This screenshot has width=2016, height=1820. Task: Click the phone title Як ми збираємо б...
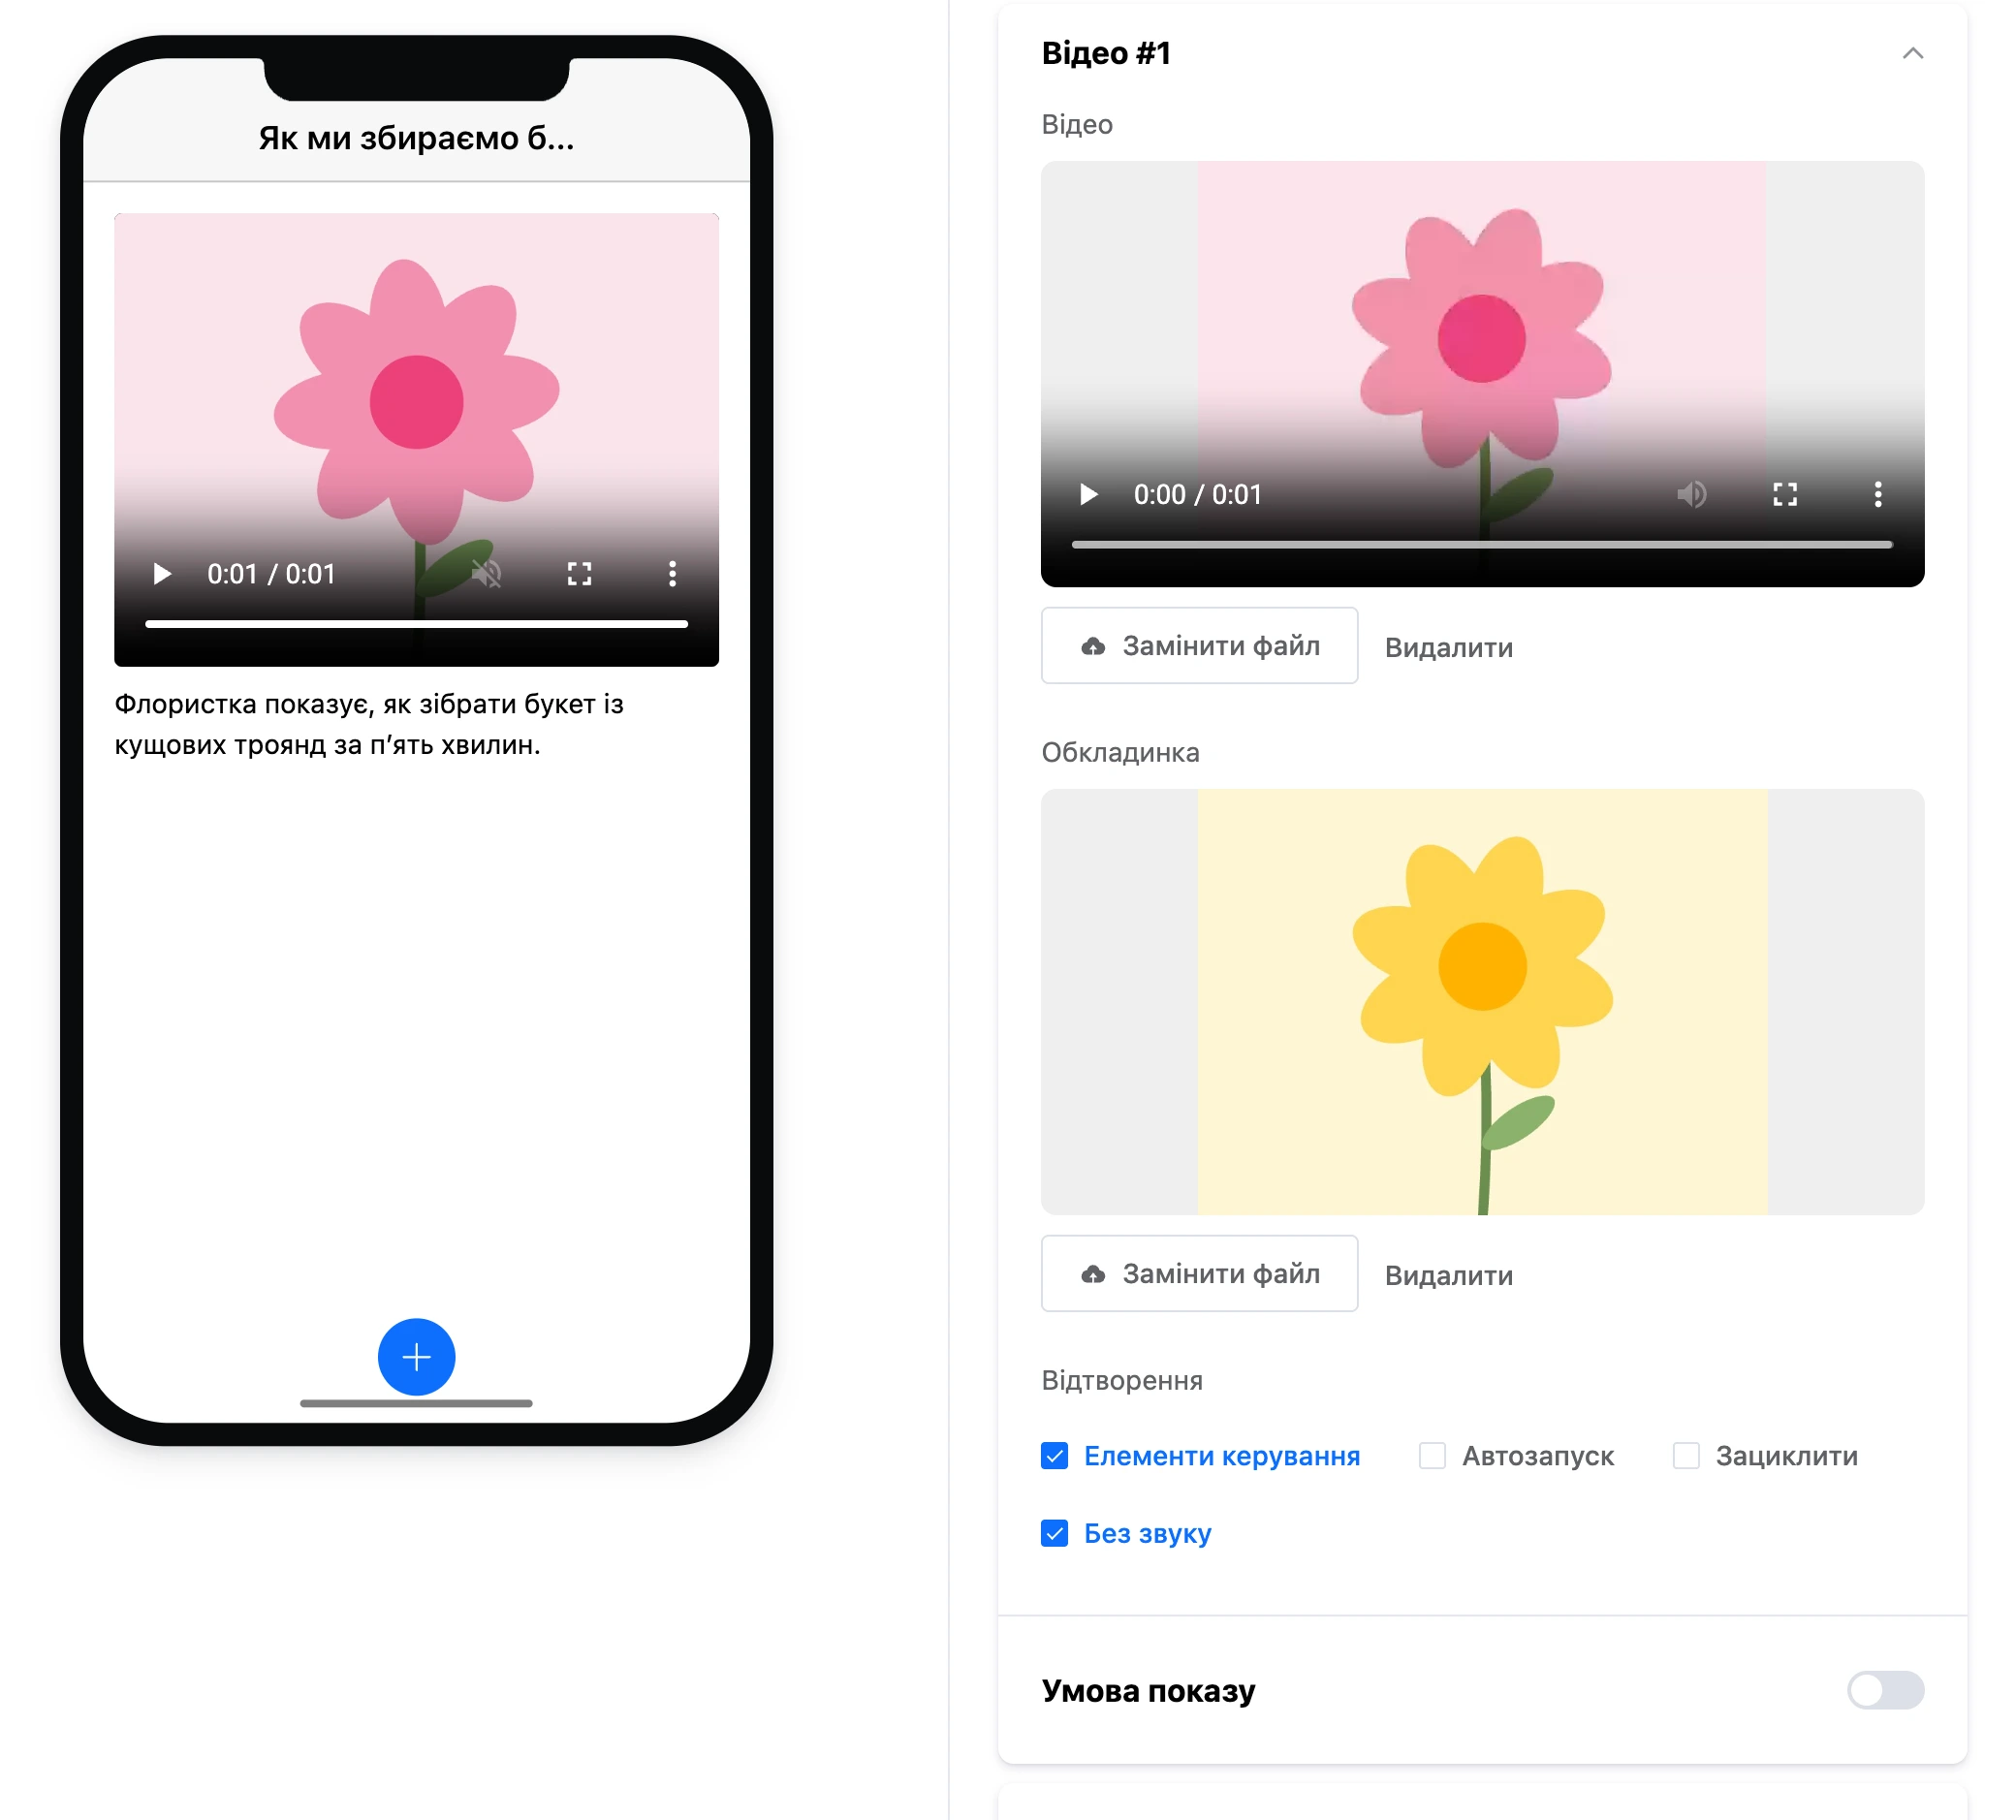417,138
